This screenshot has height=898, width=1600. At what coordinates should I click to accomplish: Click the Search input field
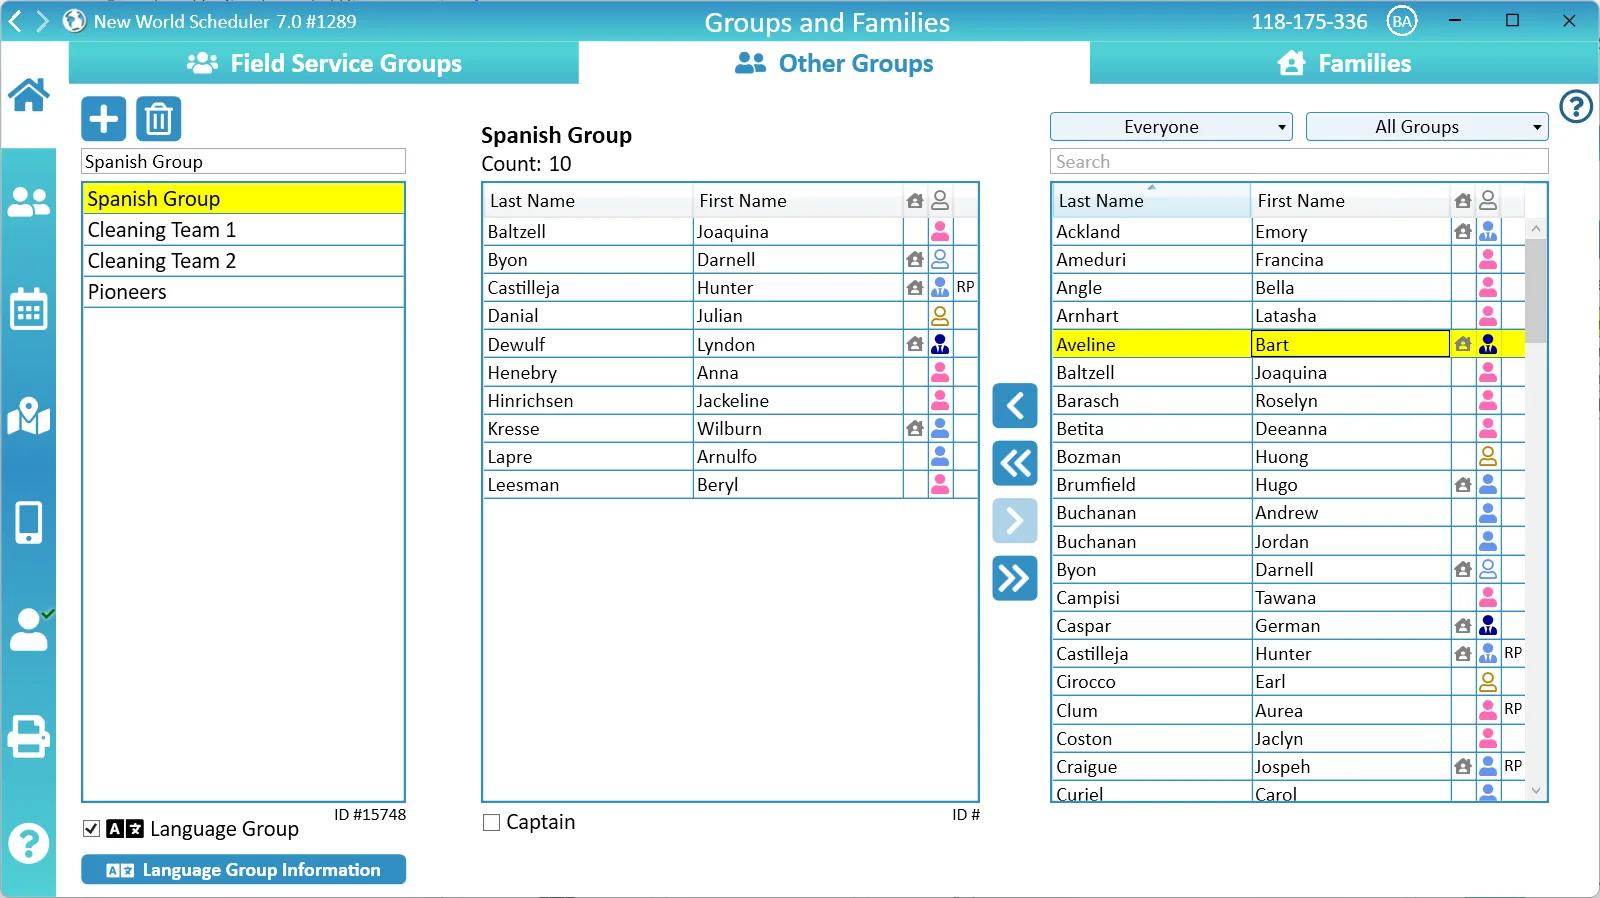coord(1298,162)
